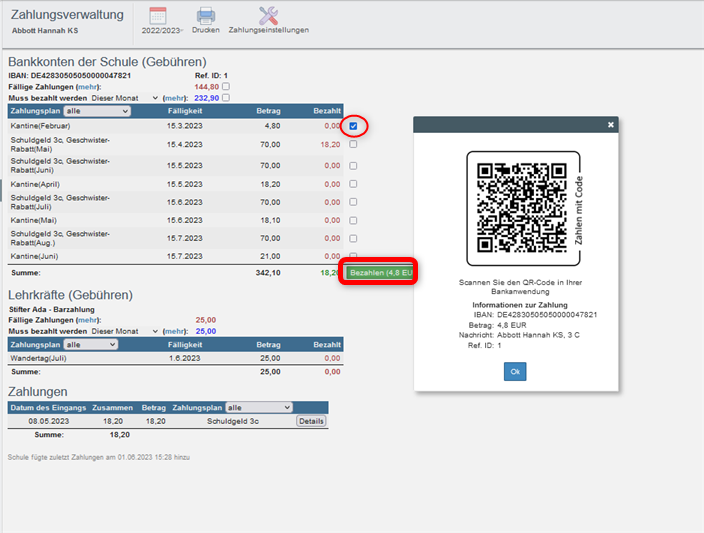
Task: Open Zahlungseinstellungen tools icon
Action: [x=268, y=16]
